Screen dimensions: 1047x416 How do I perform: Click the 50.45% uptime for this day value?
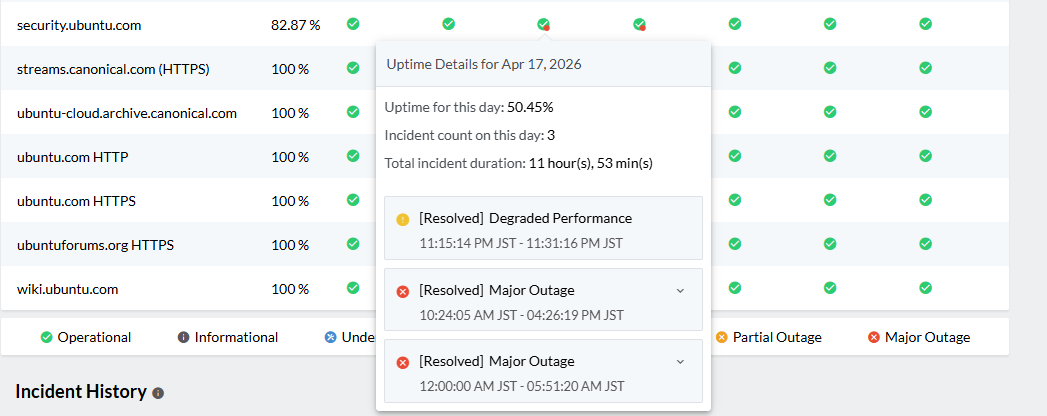[530, 107]
